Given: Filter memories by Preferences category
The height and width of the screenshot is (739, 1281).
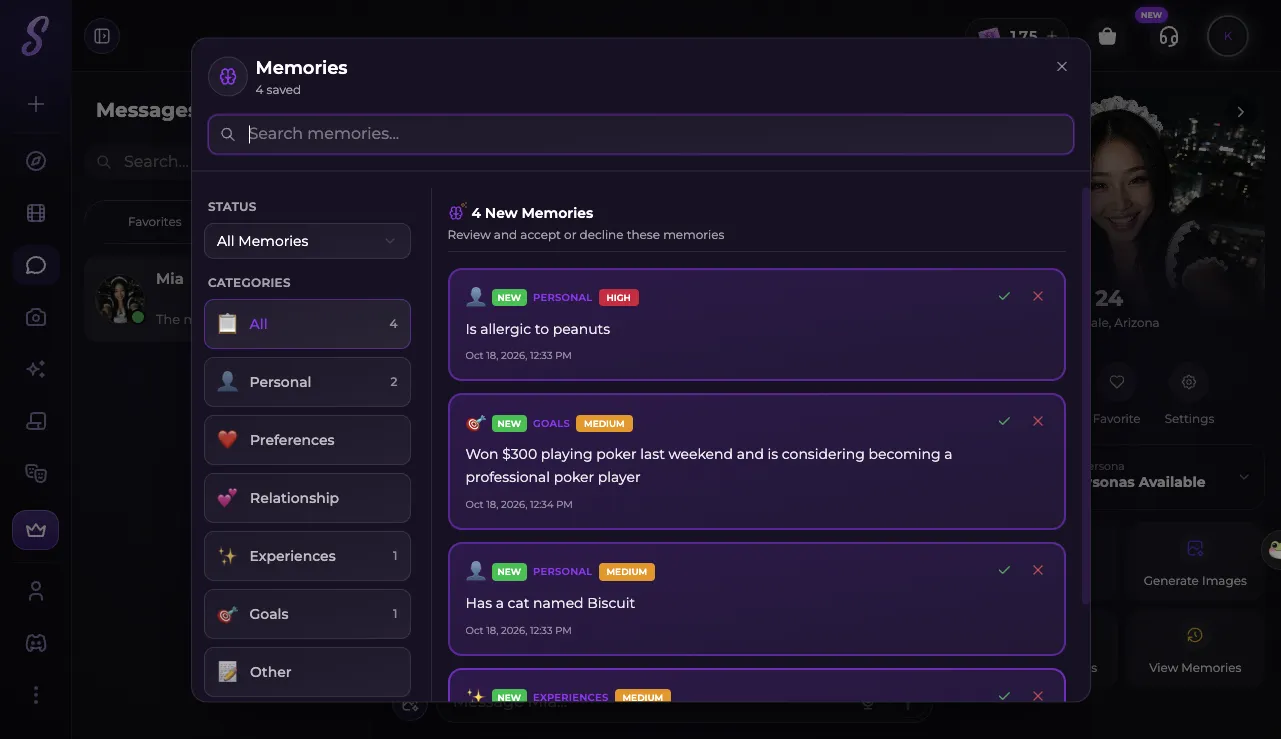Looking at the screenshot, I should [307, 440].
